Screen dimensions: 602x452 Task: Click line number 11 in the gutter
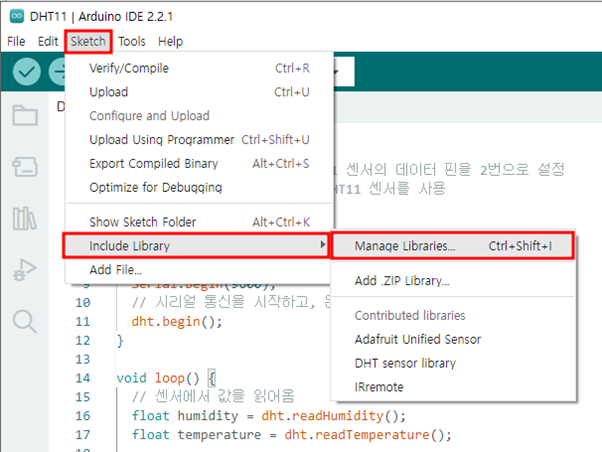[x=83, y=321]
